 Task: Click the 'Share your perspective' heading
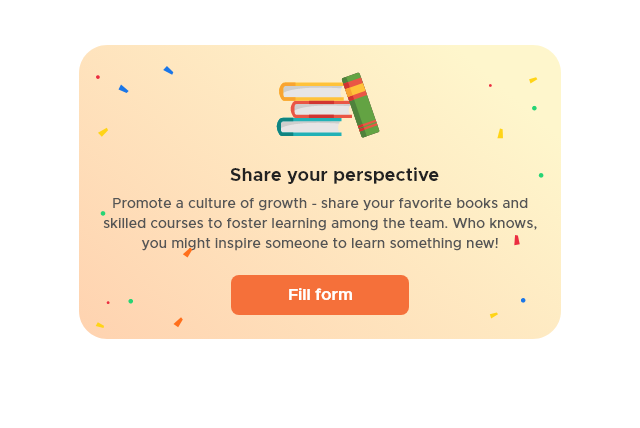(x=334, y=175)
